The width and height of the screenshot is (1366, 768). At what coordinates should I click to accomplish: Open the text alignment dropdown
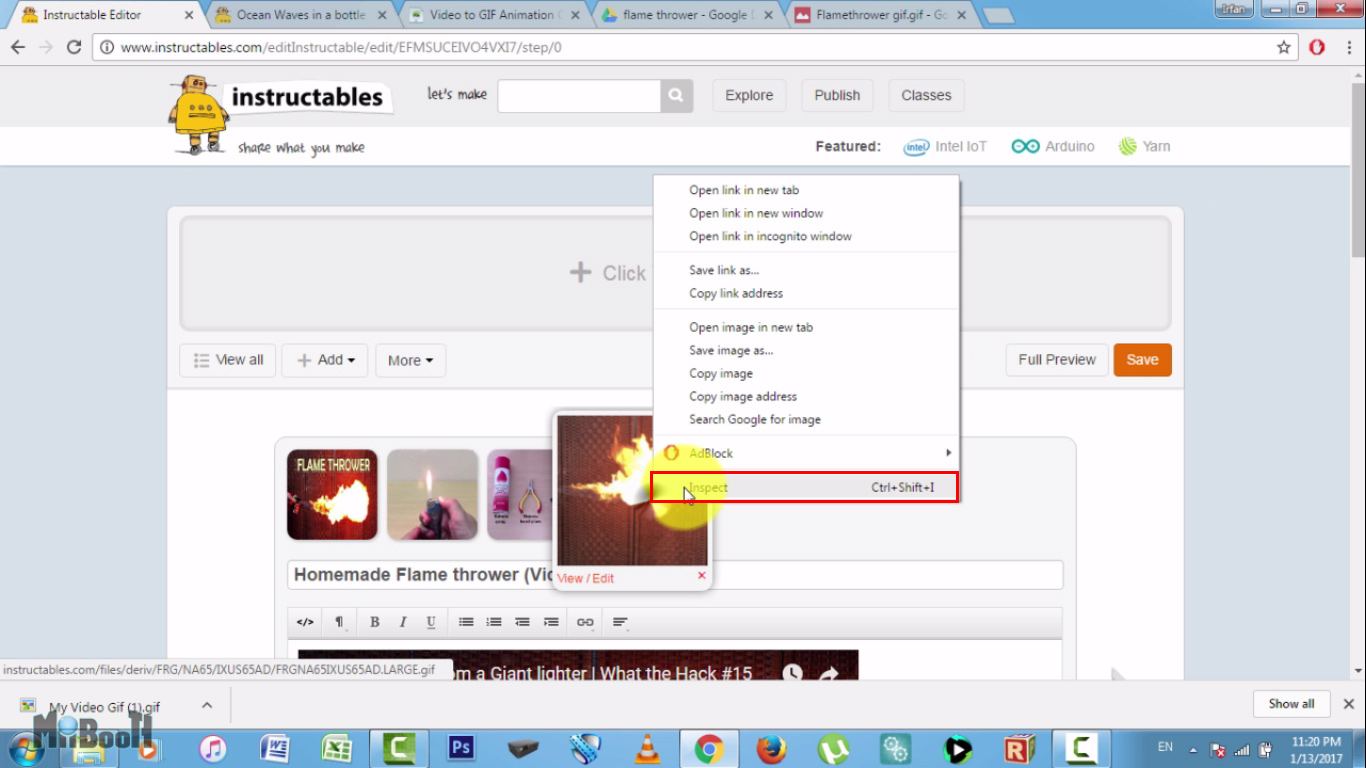pyautogui.click(x=620, y=622)
